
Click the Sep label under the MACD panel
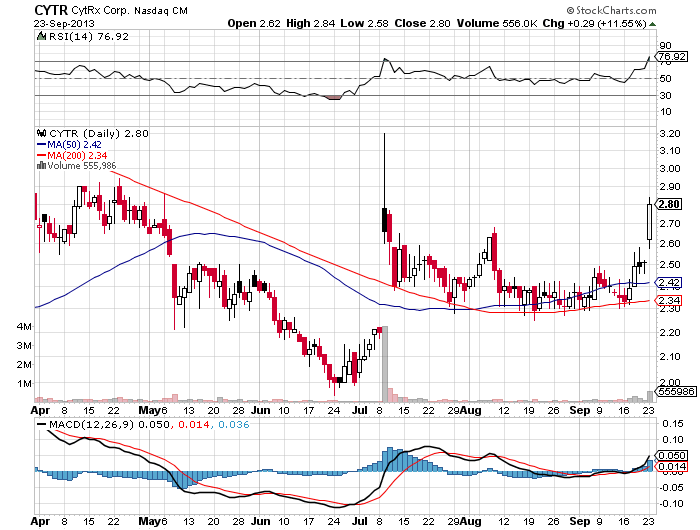pyautogui.click(x=579, y=521)
